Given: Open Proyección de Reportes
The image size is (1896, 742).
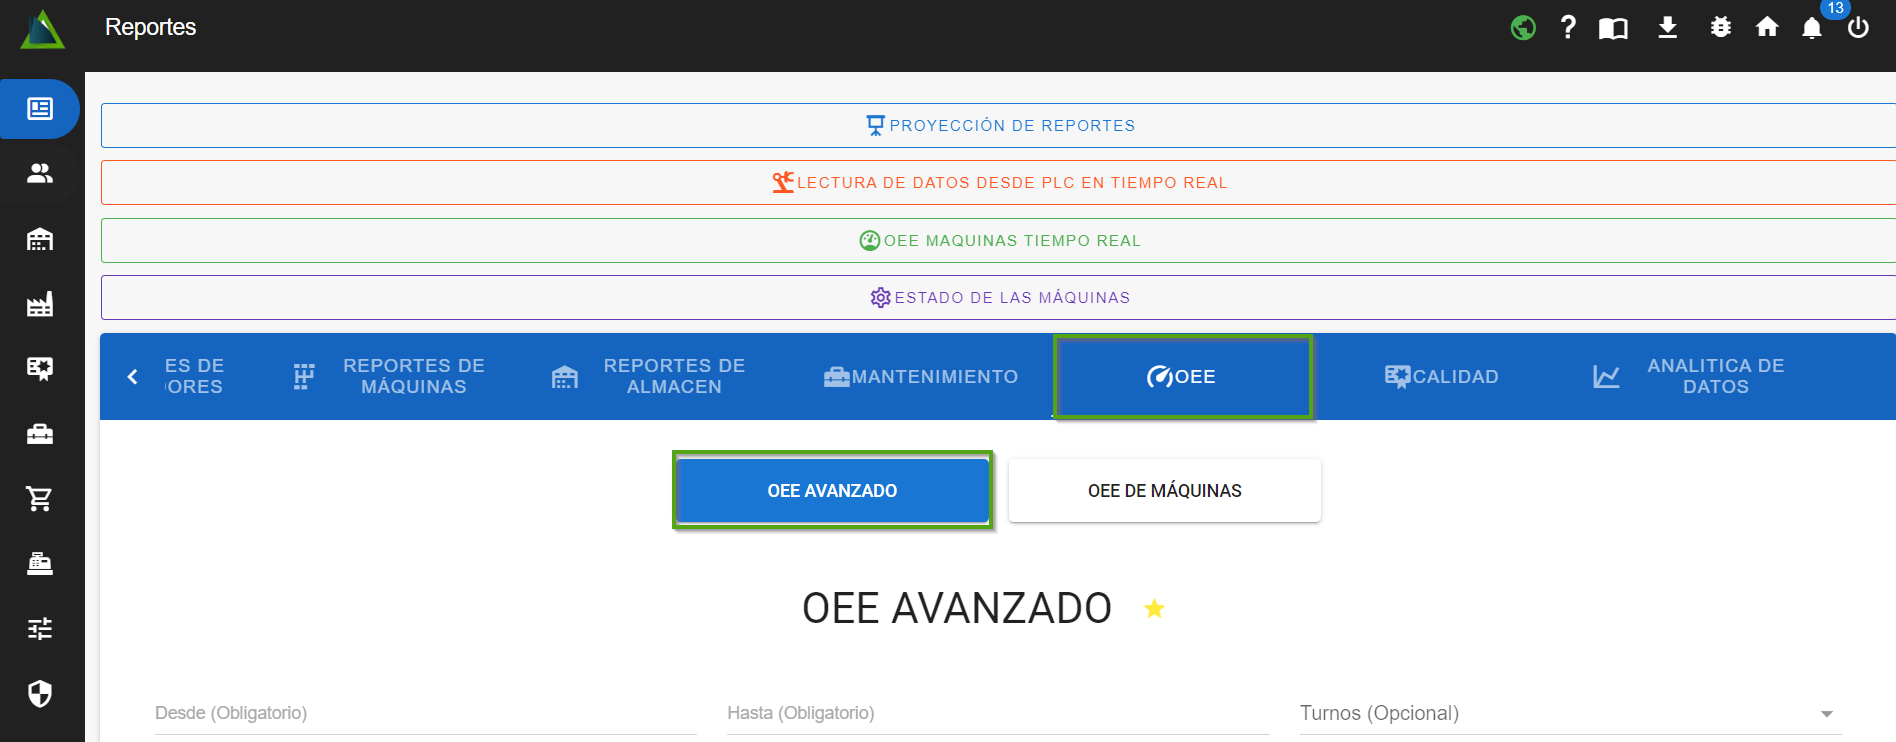Looking at the screenshot, I should click(x=1000, y=126).
